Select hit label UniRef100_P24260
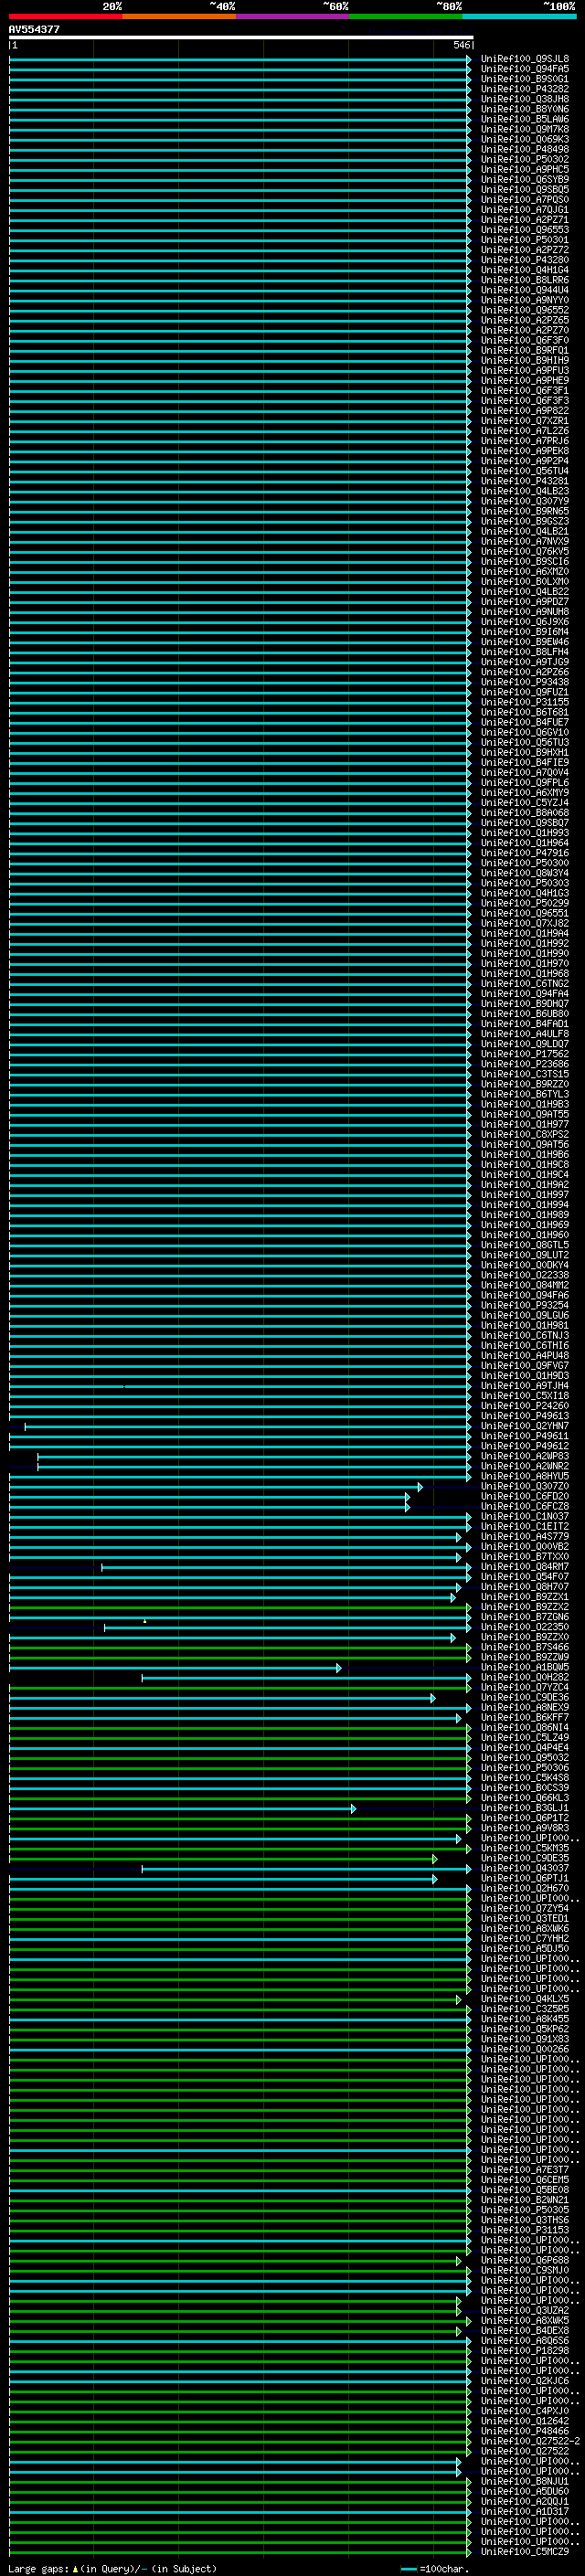This screenshot has height=2576, width=585. coord(525,1406)
